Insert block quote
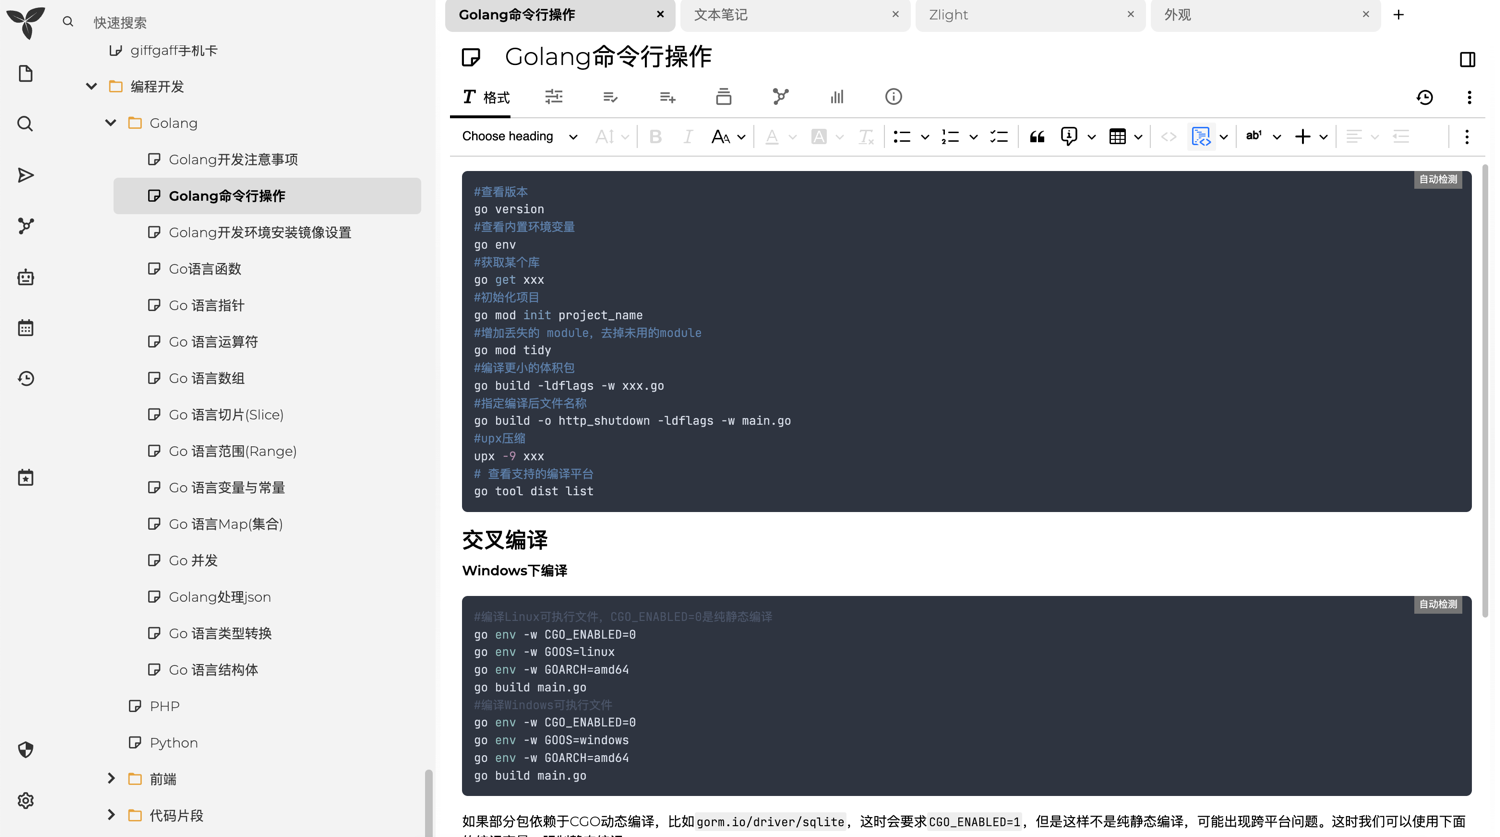Screen dimensions: 1500x837 click(1037, 137)
